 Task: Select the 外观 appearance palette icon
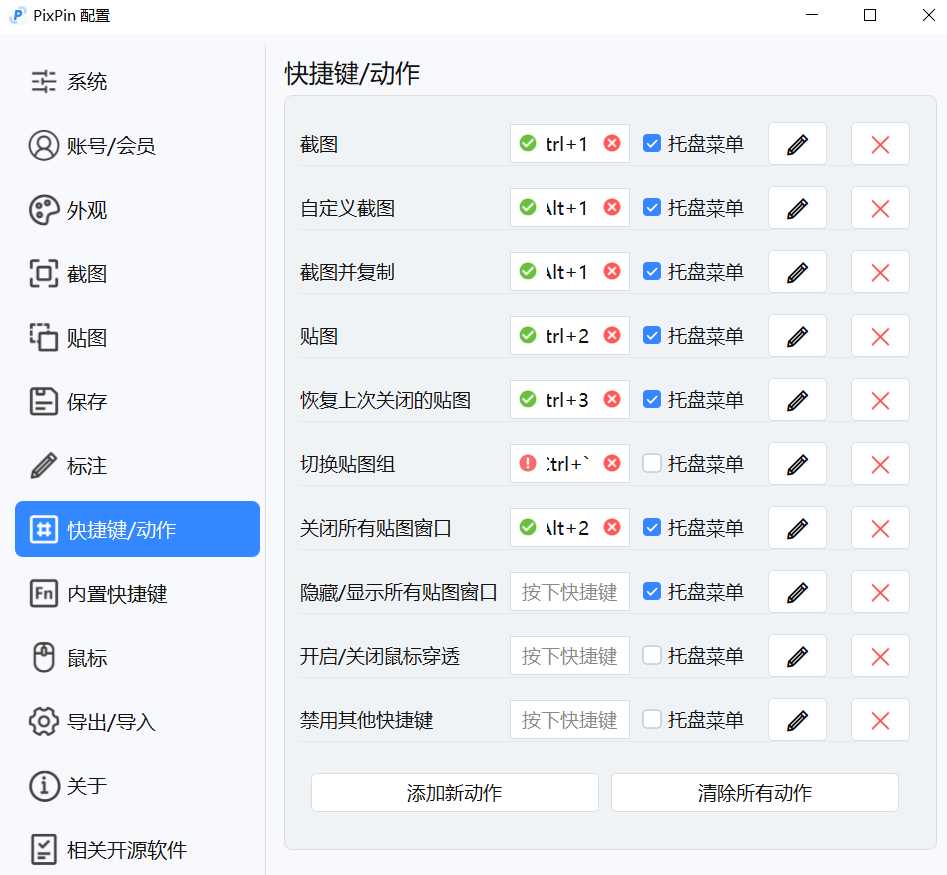(x=44, y=209)
